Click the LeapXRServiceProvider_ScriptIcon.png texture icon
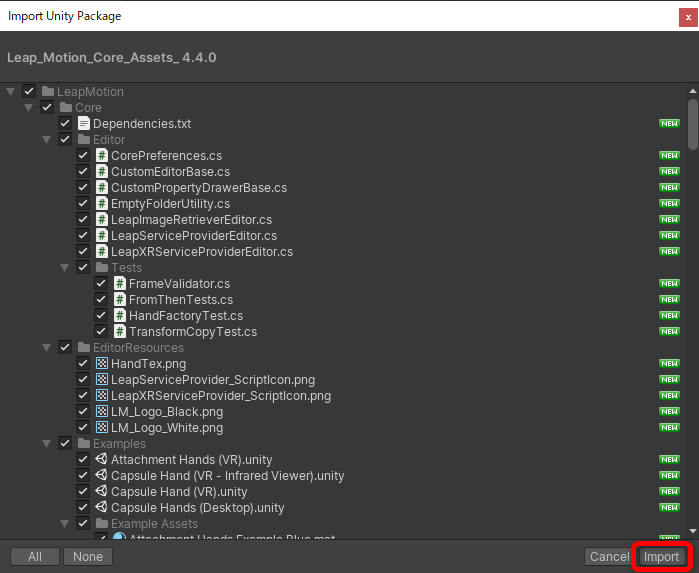The image size is (699, 573). (x=102, y=396)
